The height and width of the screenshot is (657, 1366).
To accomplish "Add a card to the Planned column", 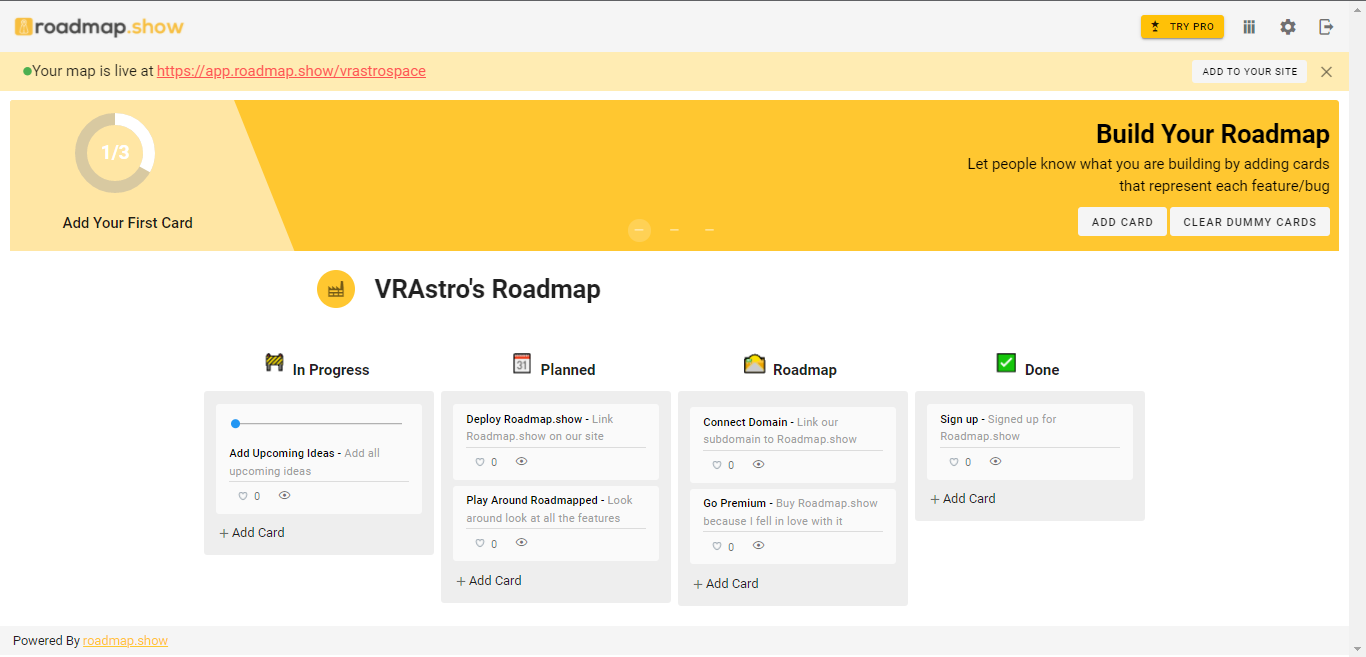I will pyautogui.click(x=489, y=581).
